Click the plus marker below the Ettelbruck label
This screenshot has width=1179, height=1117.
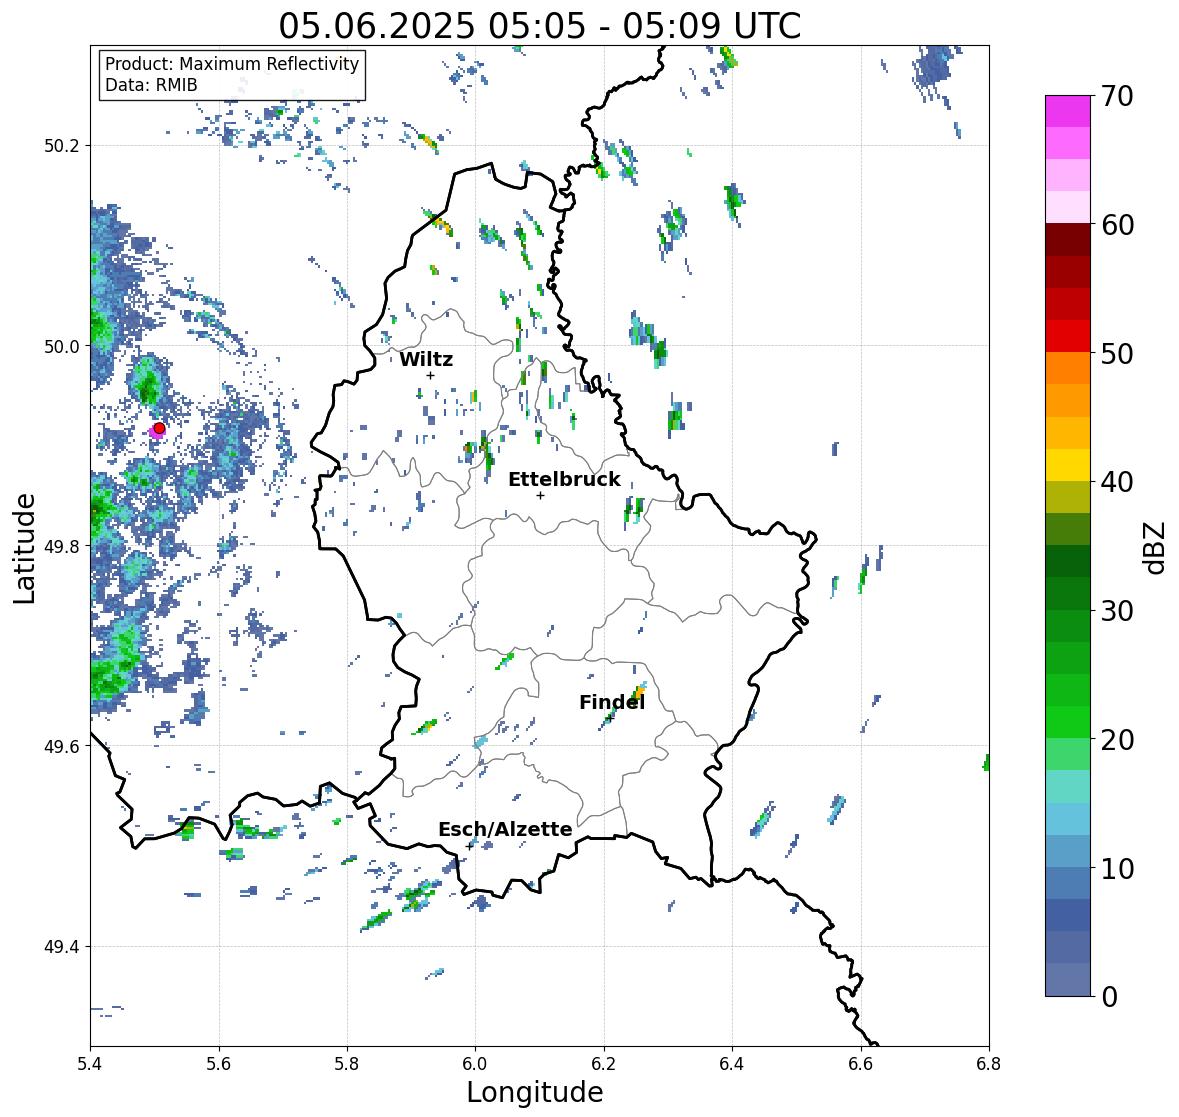click(540, 495)
